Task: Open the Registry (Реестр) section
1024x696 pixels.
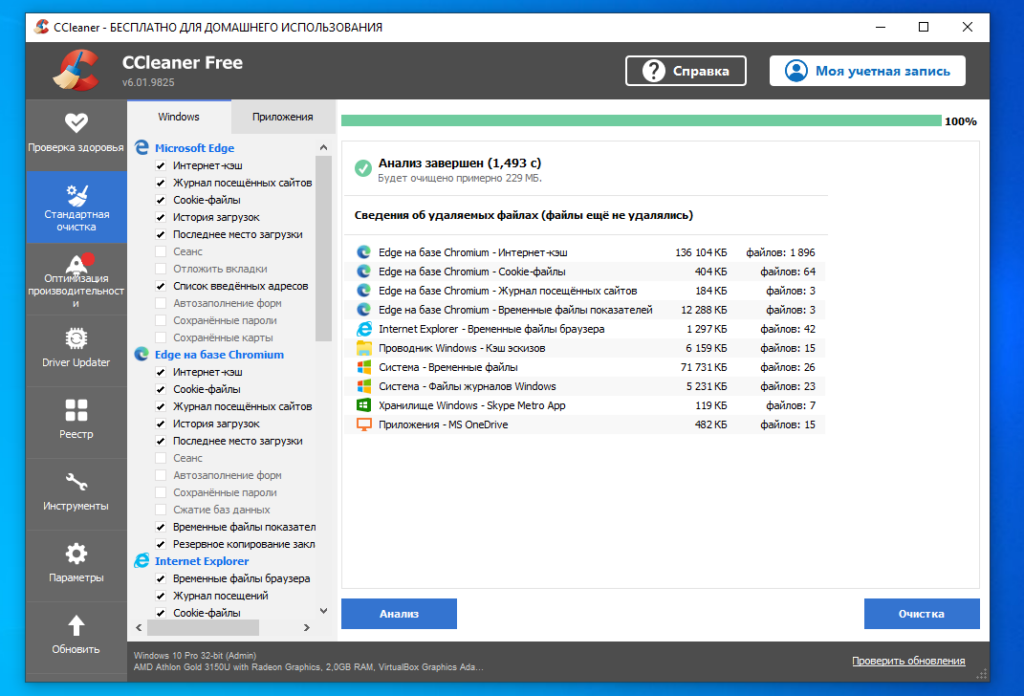Action: (76, 422)
